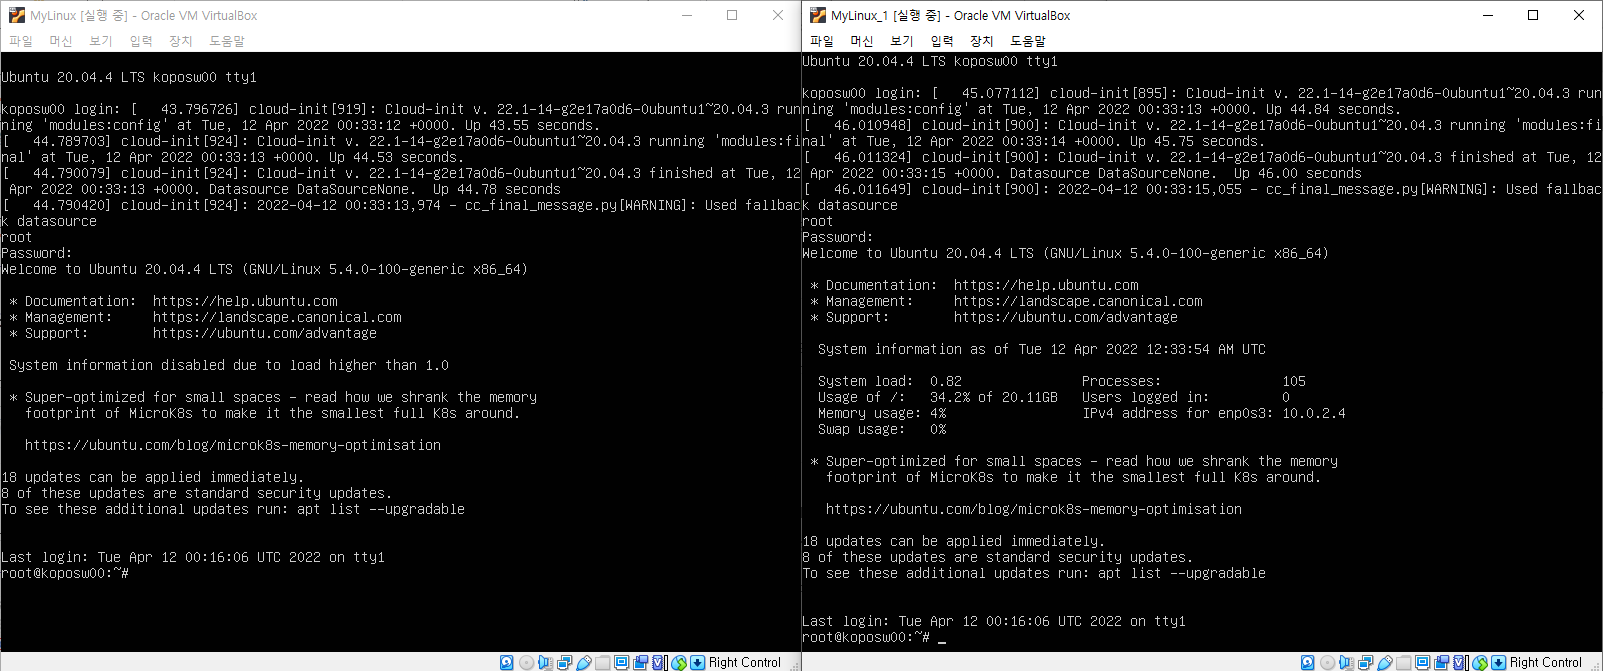
Task: Click ubuntu.com/advantage URL in MyLinux terminal
Action: point(265,333)
